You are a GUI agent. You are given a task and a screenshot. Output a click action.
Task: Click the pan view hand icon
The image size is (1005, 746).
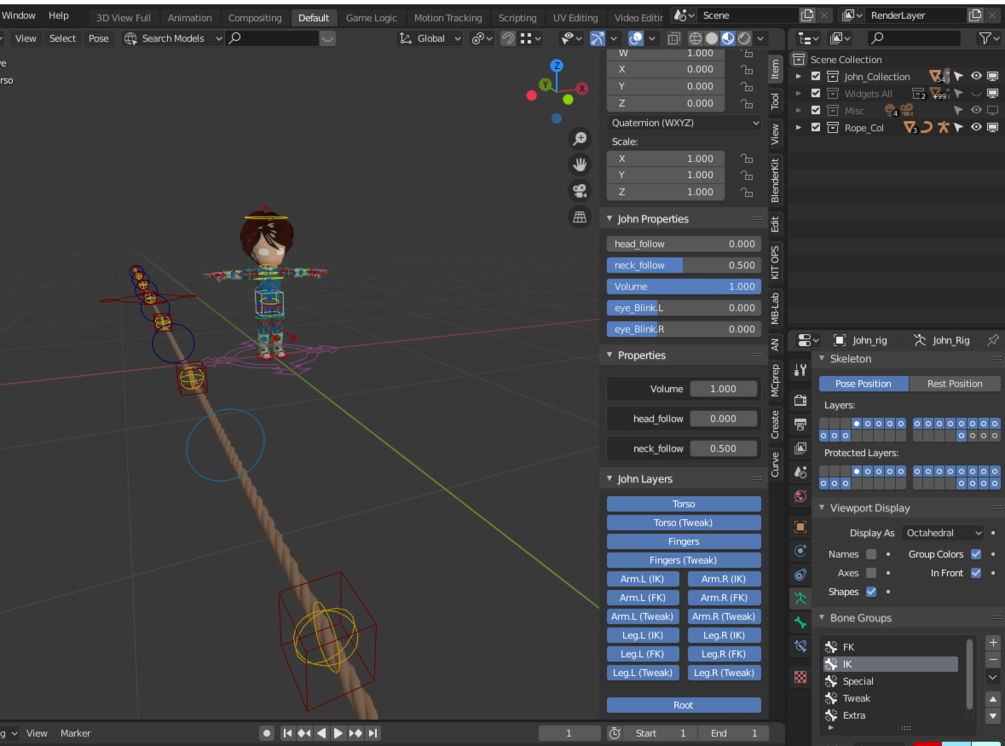580,165
